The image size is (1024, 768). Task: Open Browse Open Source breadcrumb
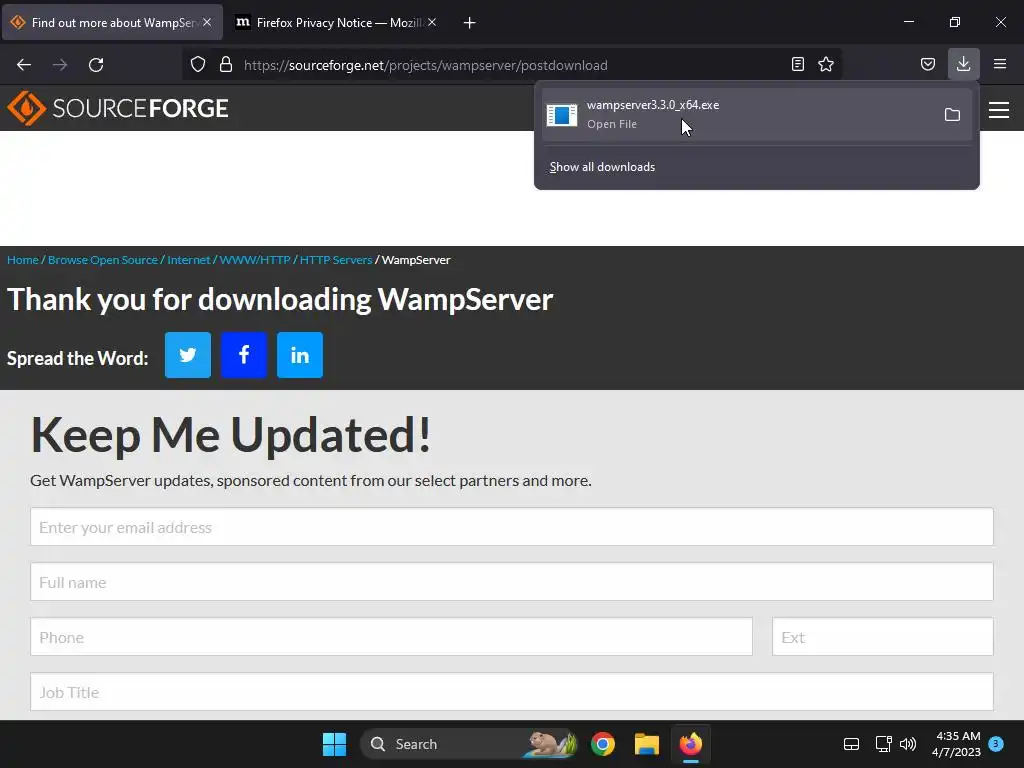(103, 260)
